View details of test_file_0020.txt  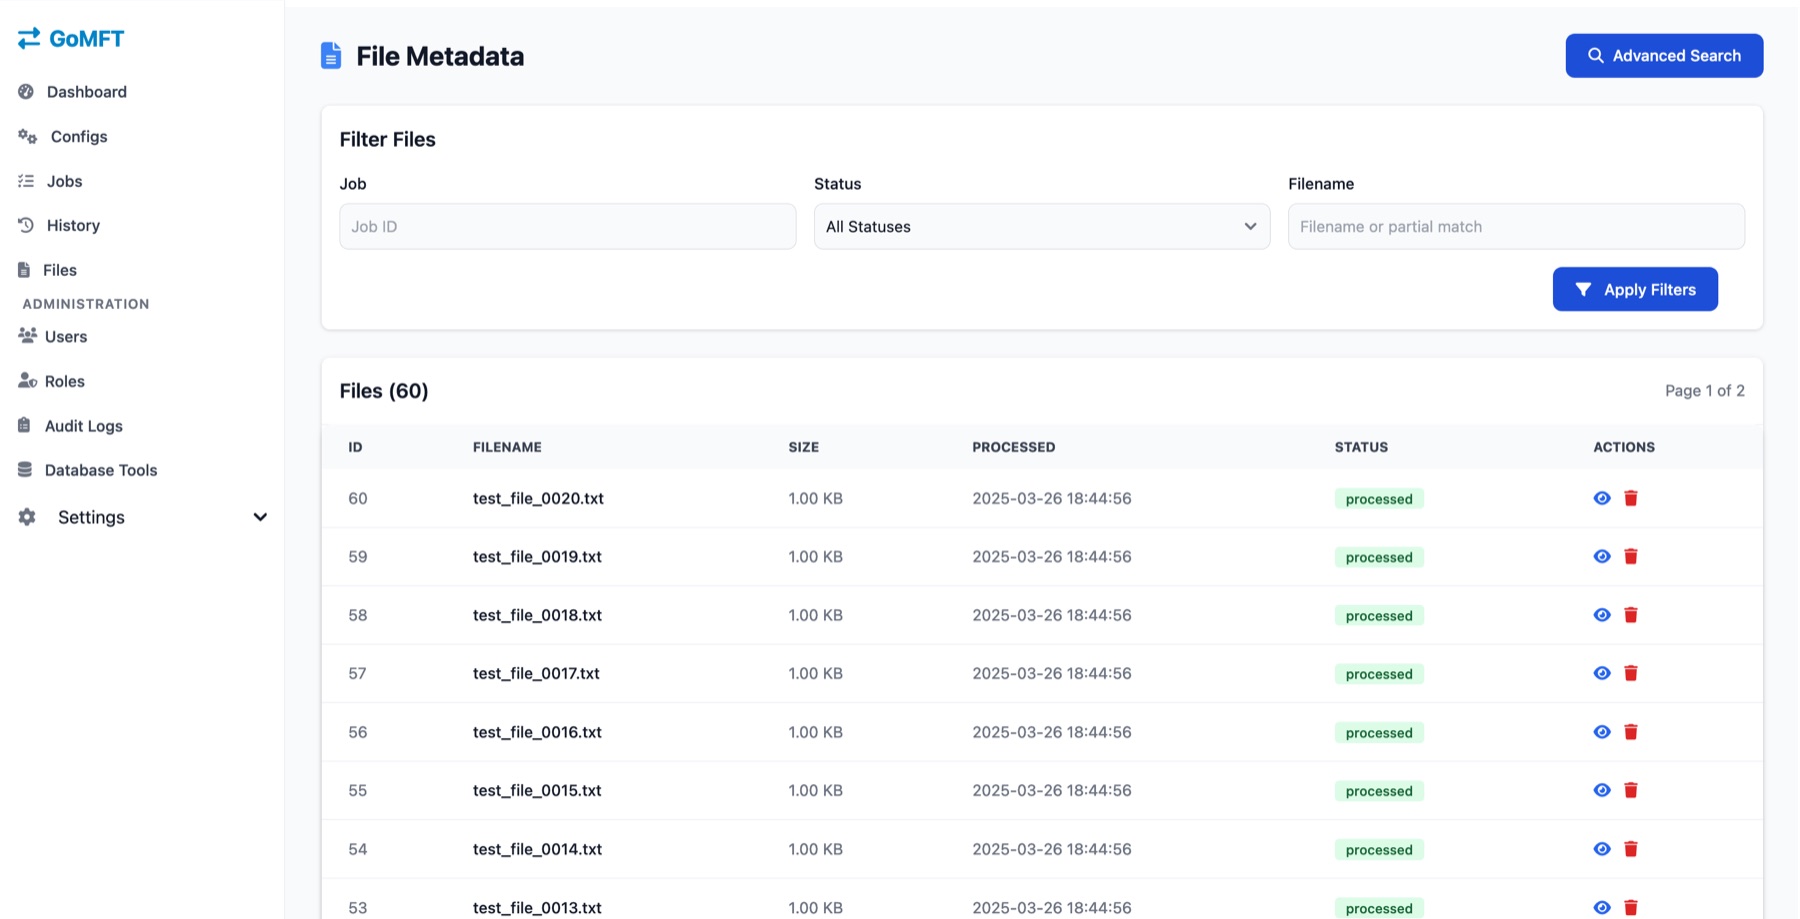point(1602,498)
